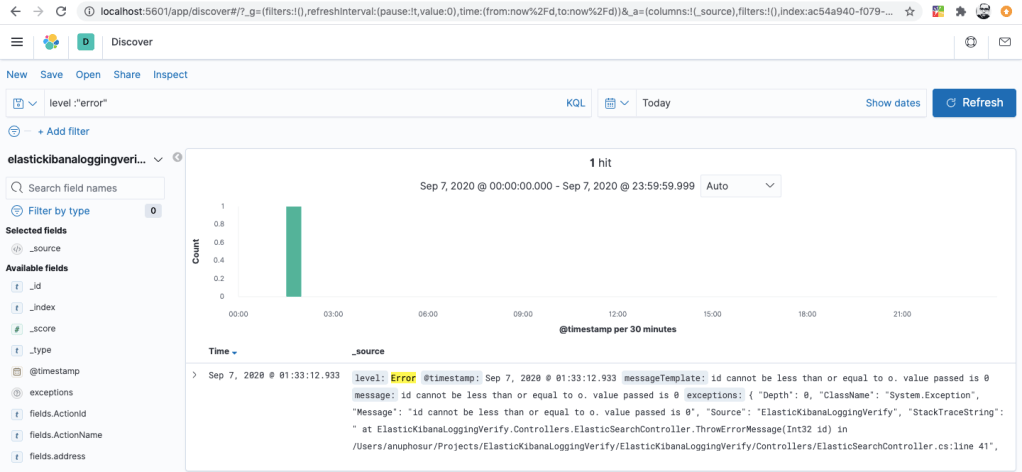Click the filter options circle icon
The image size is (1022, 472).
14,131
